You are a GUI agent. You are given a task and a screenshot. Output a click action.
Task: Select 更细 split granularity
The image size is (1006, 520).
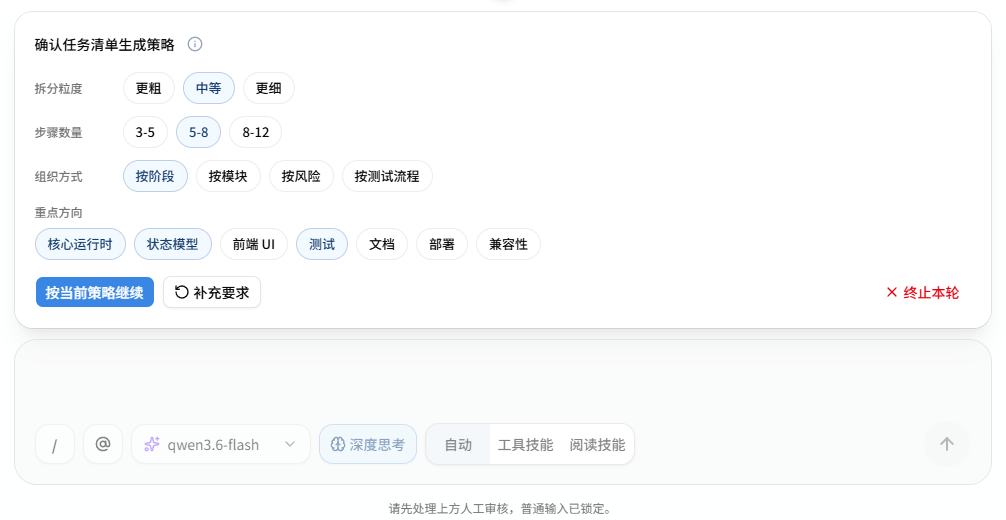point(269,88)
